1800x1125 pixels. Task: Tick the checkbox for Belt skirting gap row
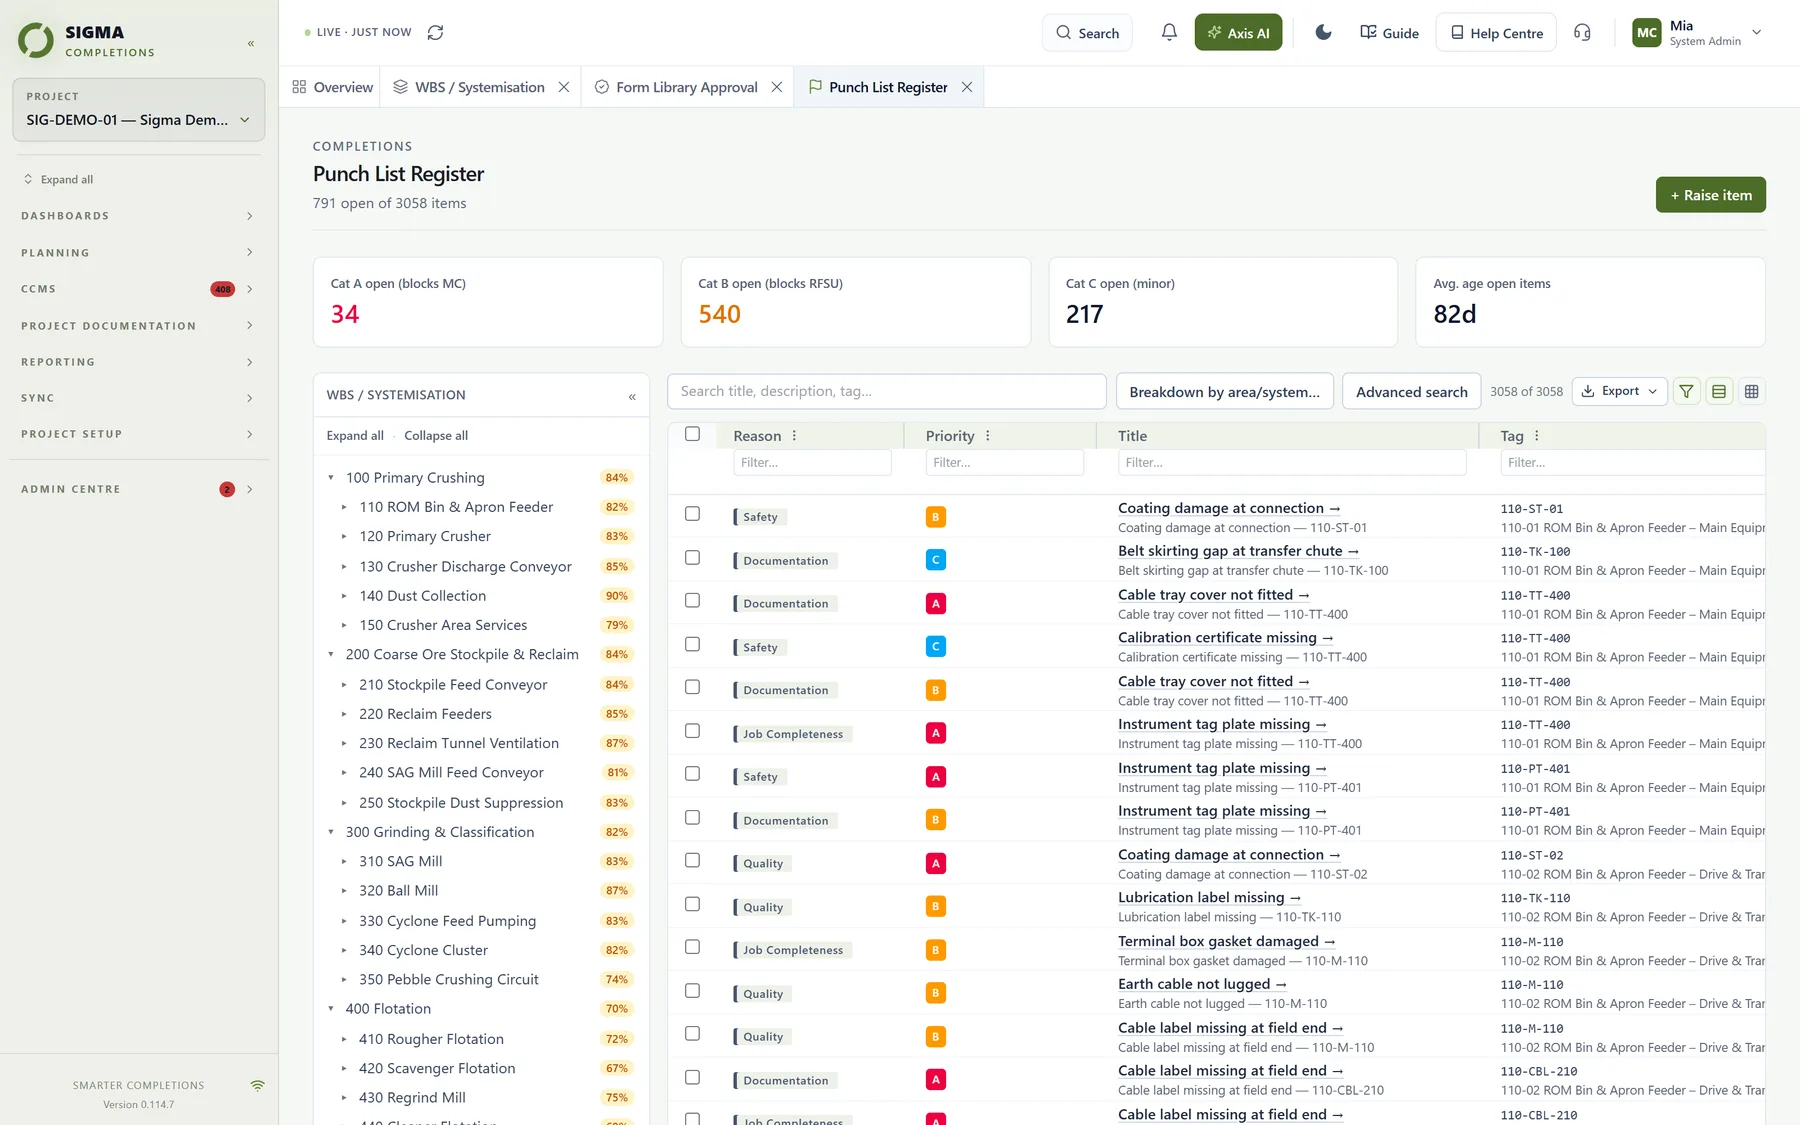pyautogui.click(x=692, y=558)
